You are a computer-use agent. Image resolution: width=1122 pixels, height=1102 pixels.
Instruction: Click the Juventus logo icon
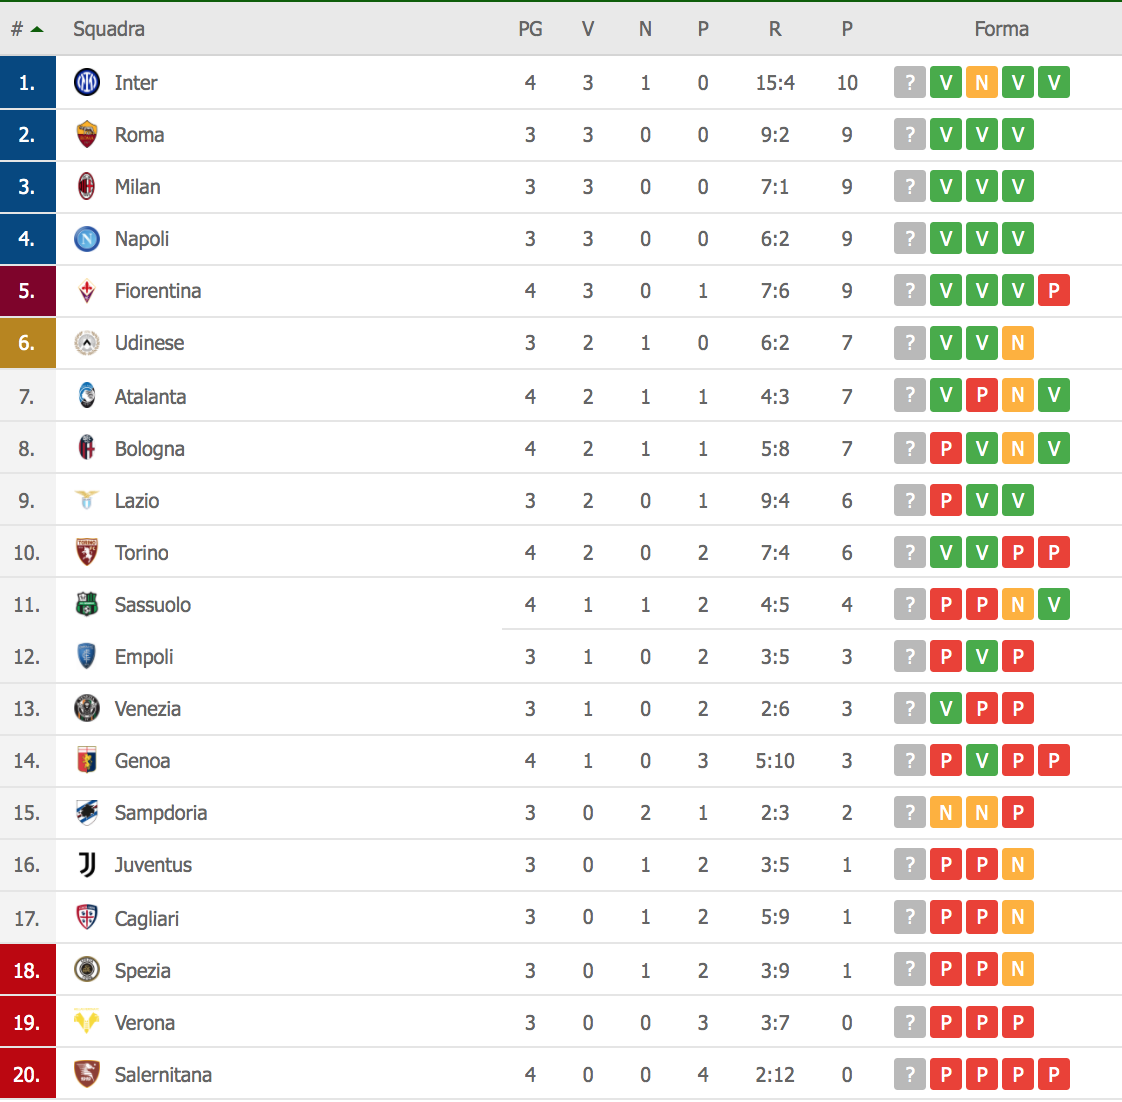coord(87,865)
